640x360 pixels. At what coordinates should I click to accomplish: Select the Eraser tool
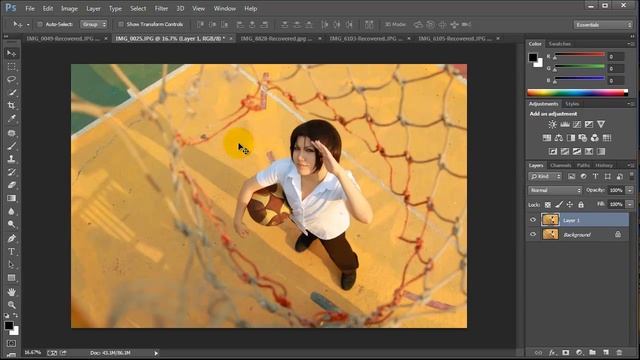11,185
